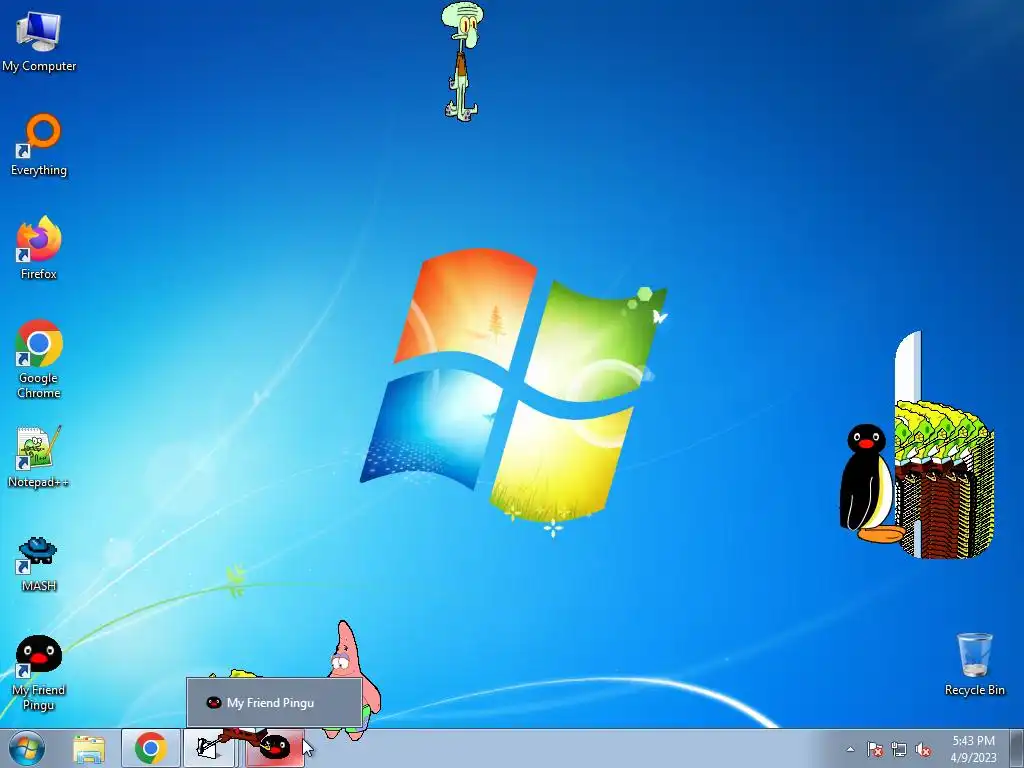Click the My Friend Pingu desktop shortcut
Viewport: 1024px width, 768px height.
pyautogui.click(x=39, y=673)
